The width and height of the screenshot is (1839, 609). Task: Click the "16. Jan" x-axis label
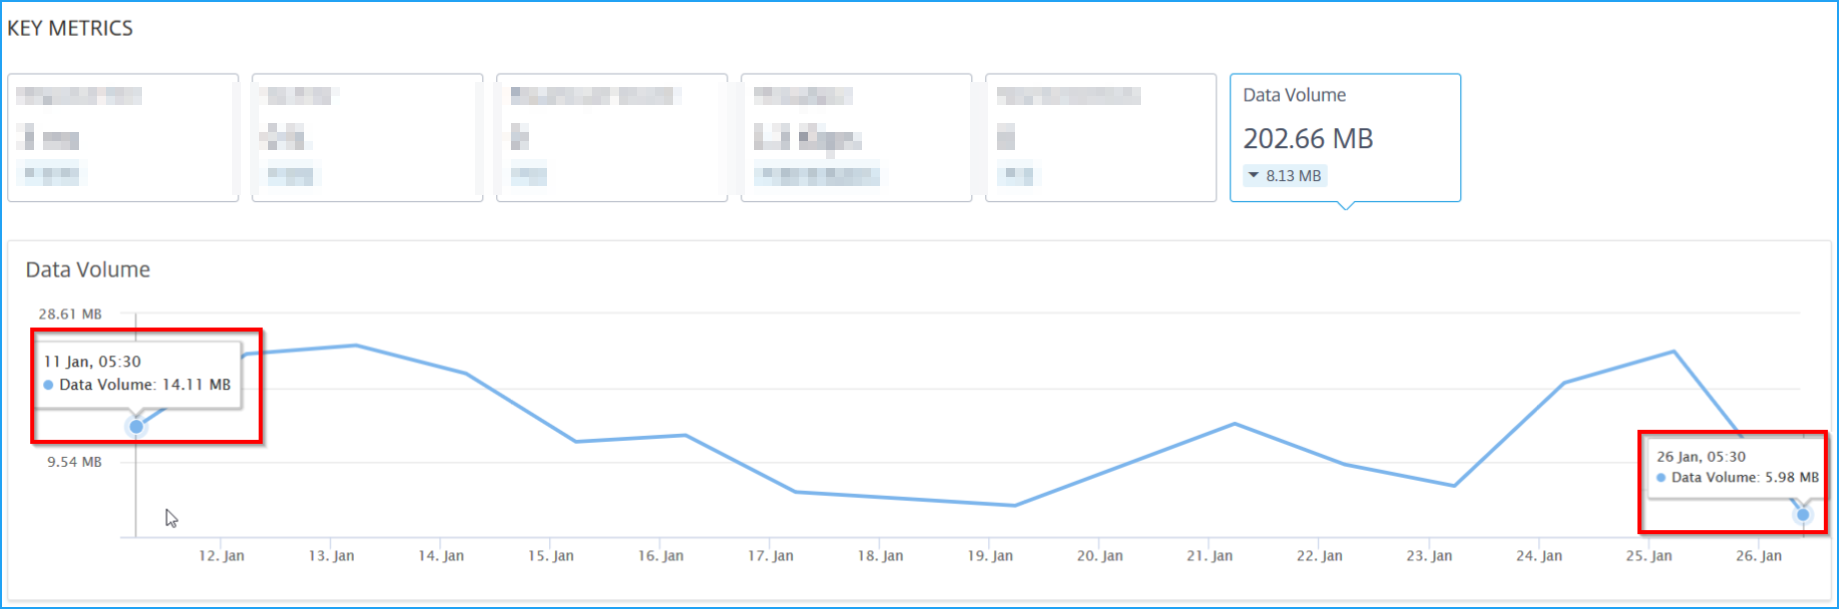661,556
